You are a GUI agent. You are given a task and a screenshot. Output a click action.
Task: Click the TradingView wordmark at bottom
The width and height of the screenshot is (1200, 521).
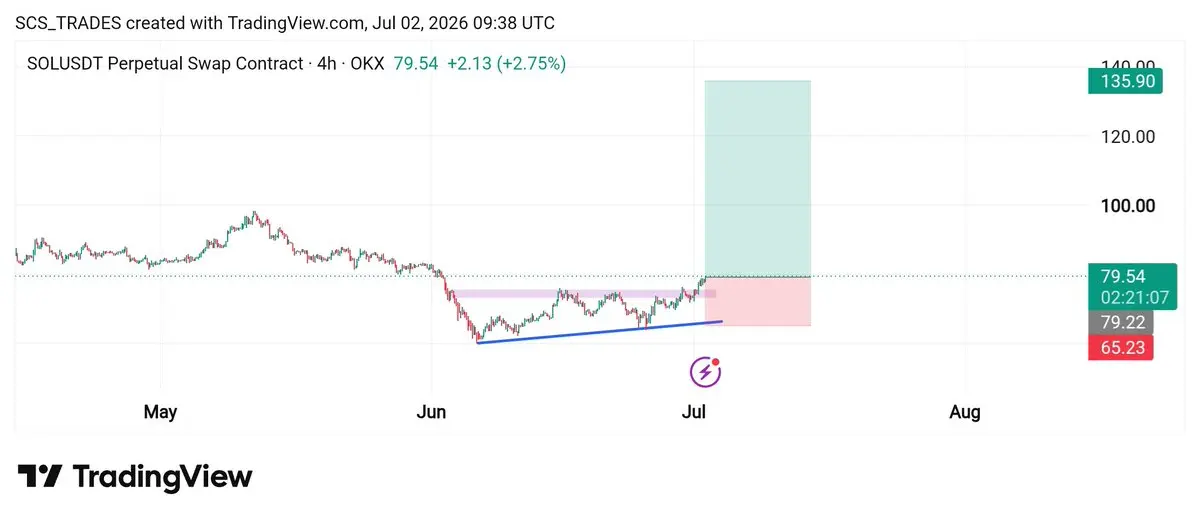click(163, 477)
